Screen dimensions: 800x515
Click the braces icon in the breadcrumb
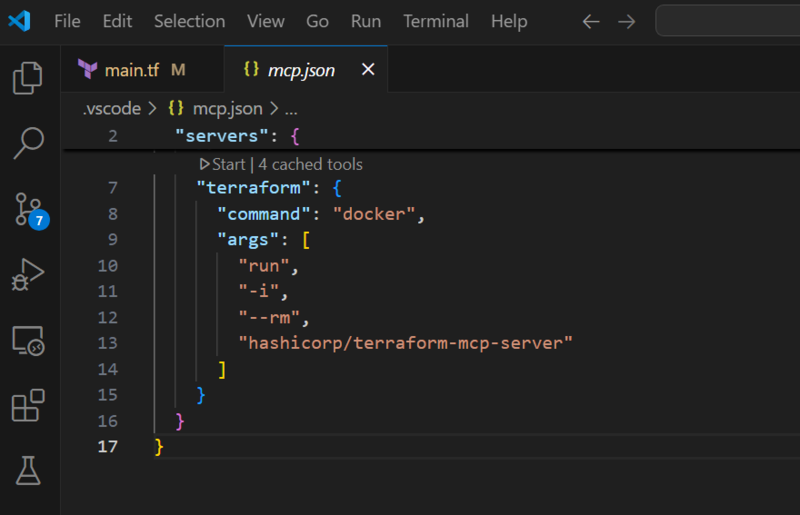click(x=176, y=108)
